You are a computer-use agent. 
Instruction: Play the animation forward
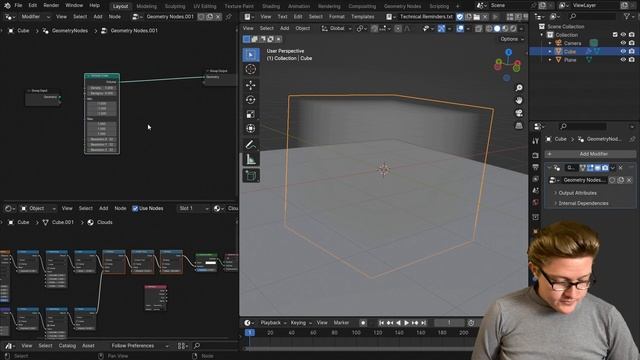pyautogui.click(x=407, y=323)
